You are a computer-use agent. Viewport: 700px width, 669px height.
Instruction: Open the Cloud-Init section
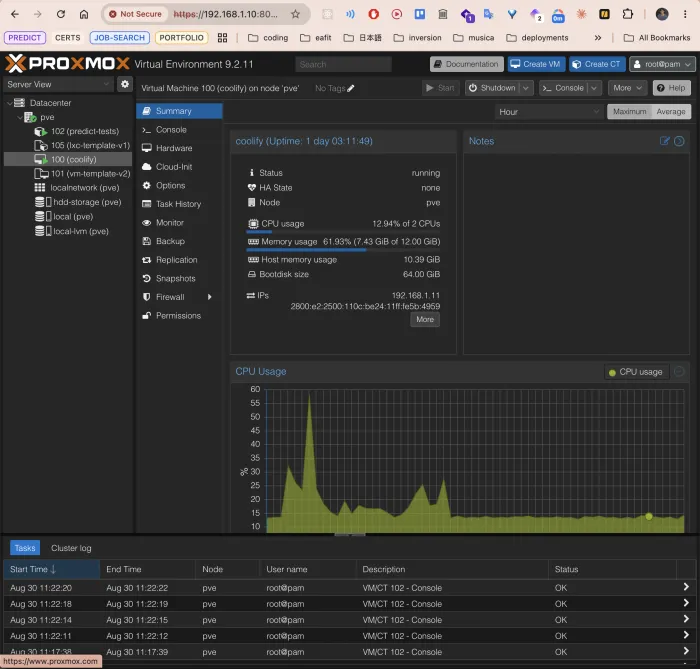(179, 167)
